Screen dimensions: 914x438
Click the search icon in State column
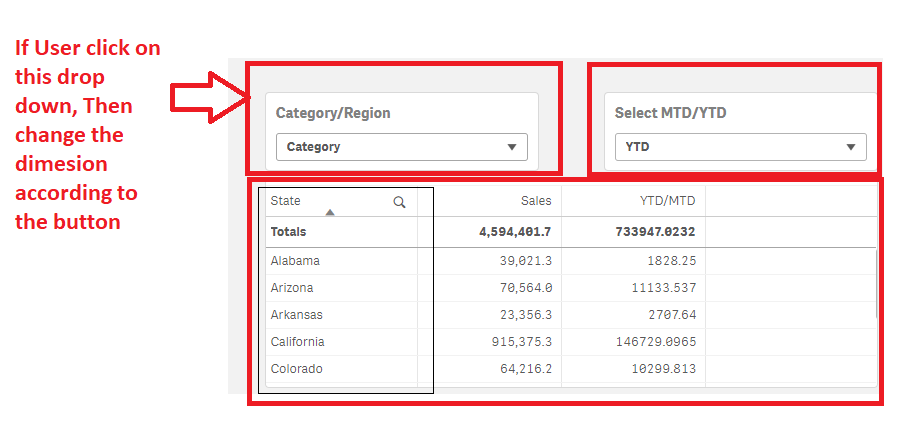coord(400,202)
